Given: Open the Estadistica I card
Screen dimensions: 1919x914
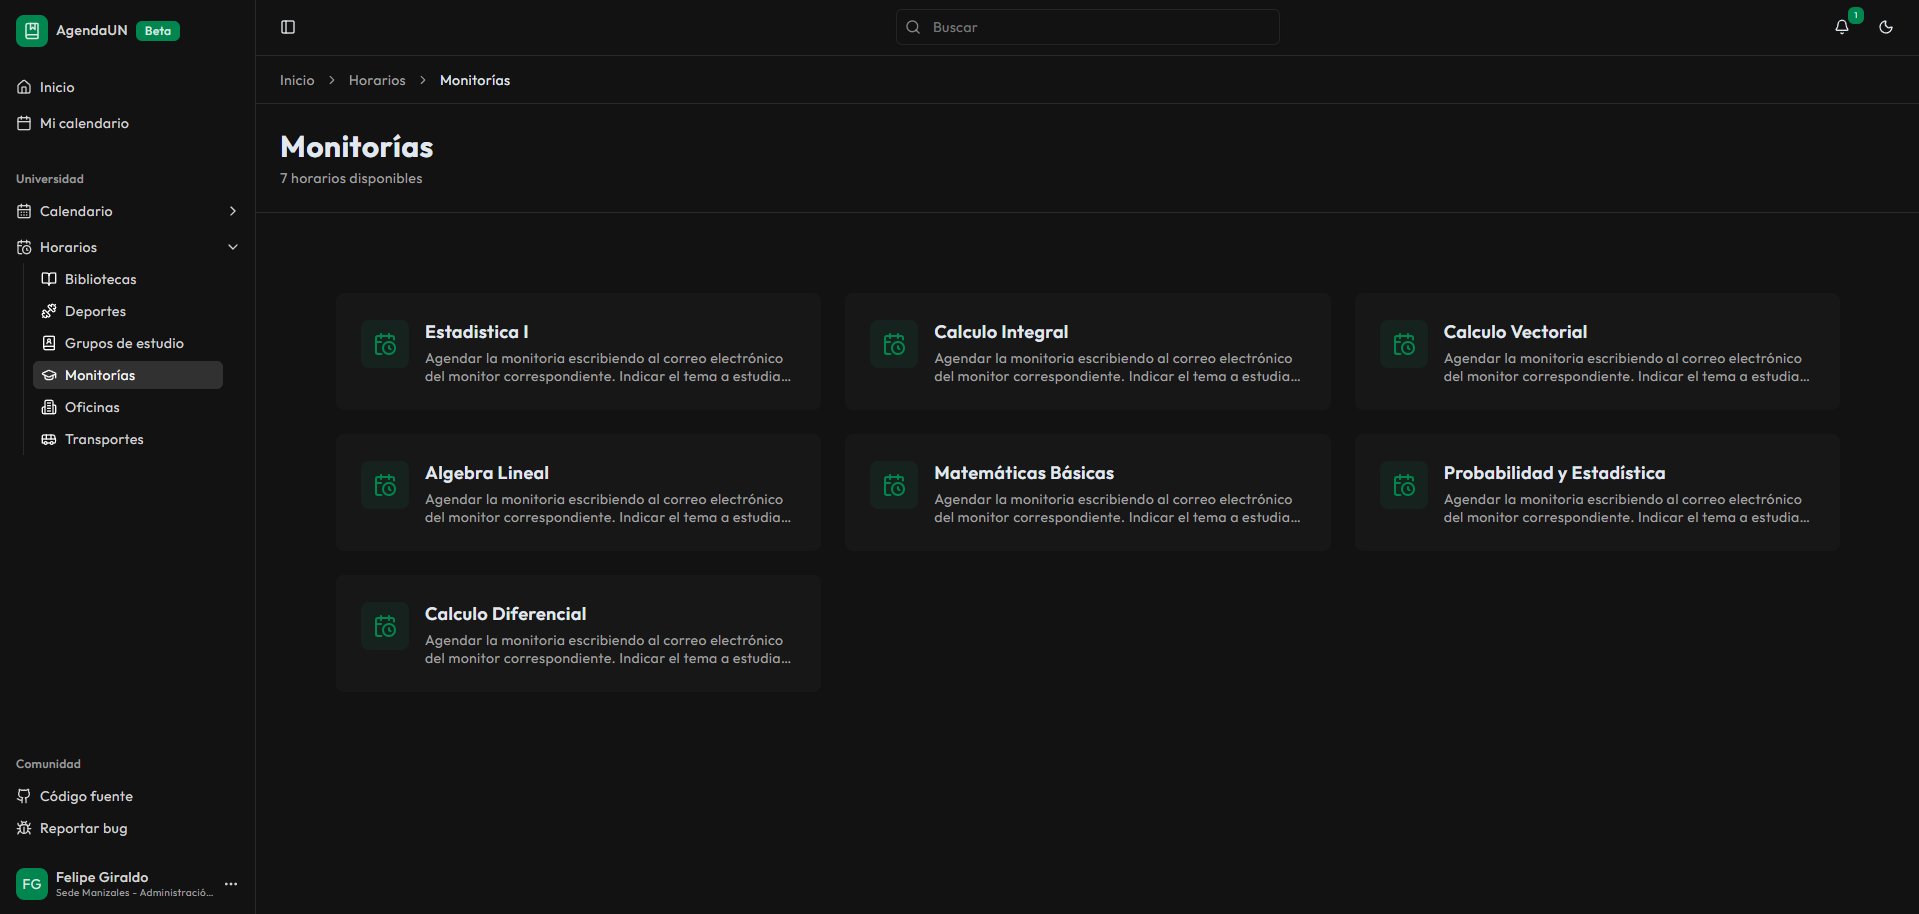Looking at the screenshot, I should point(579,351).
